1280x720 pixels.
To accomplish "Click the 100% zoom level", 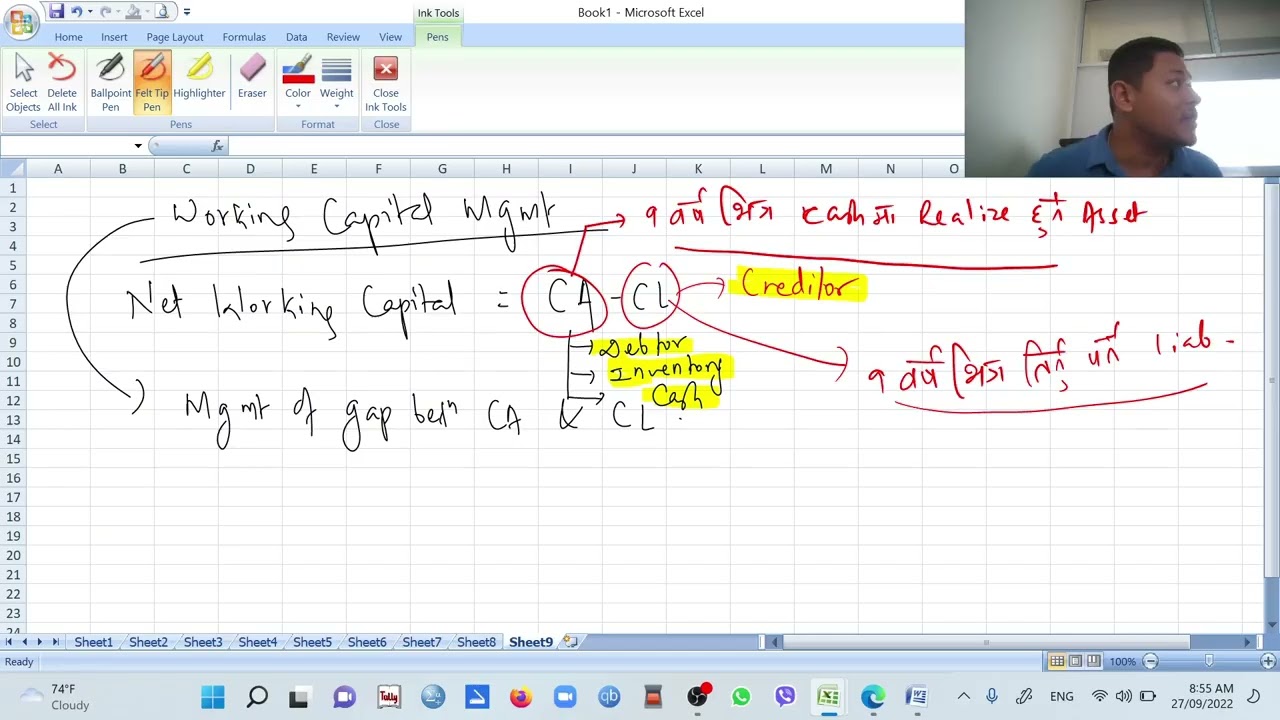I will tap(1122, 662).
